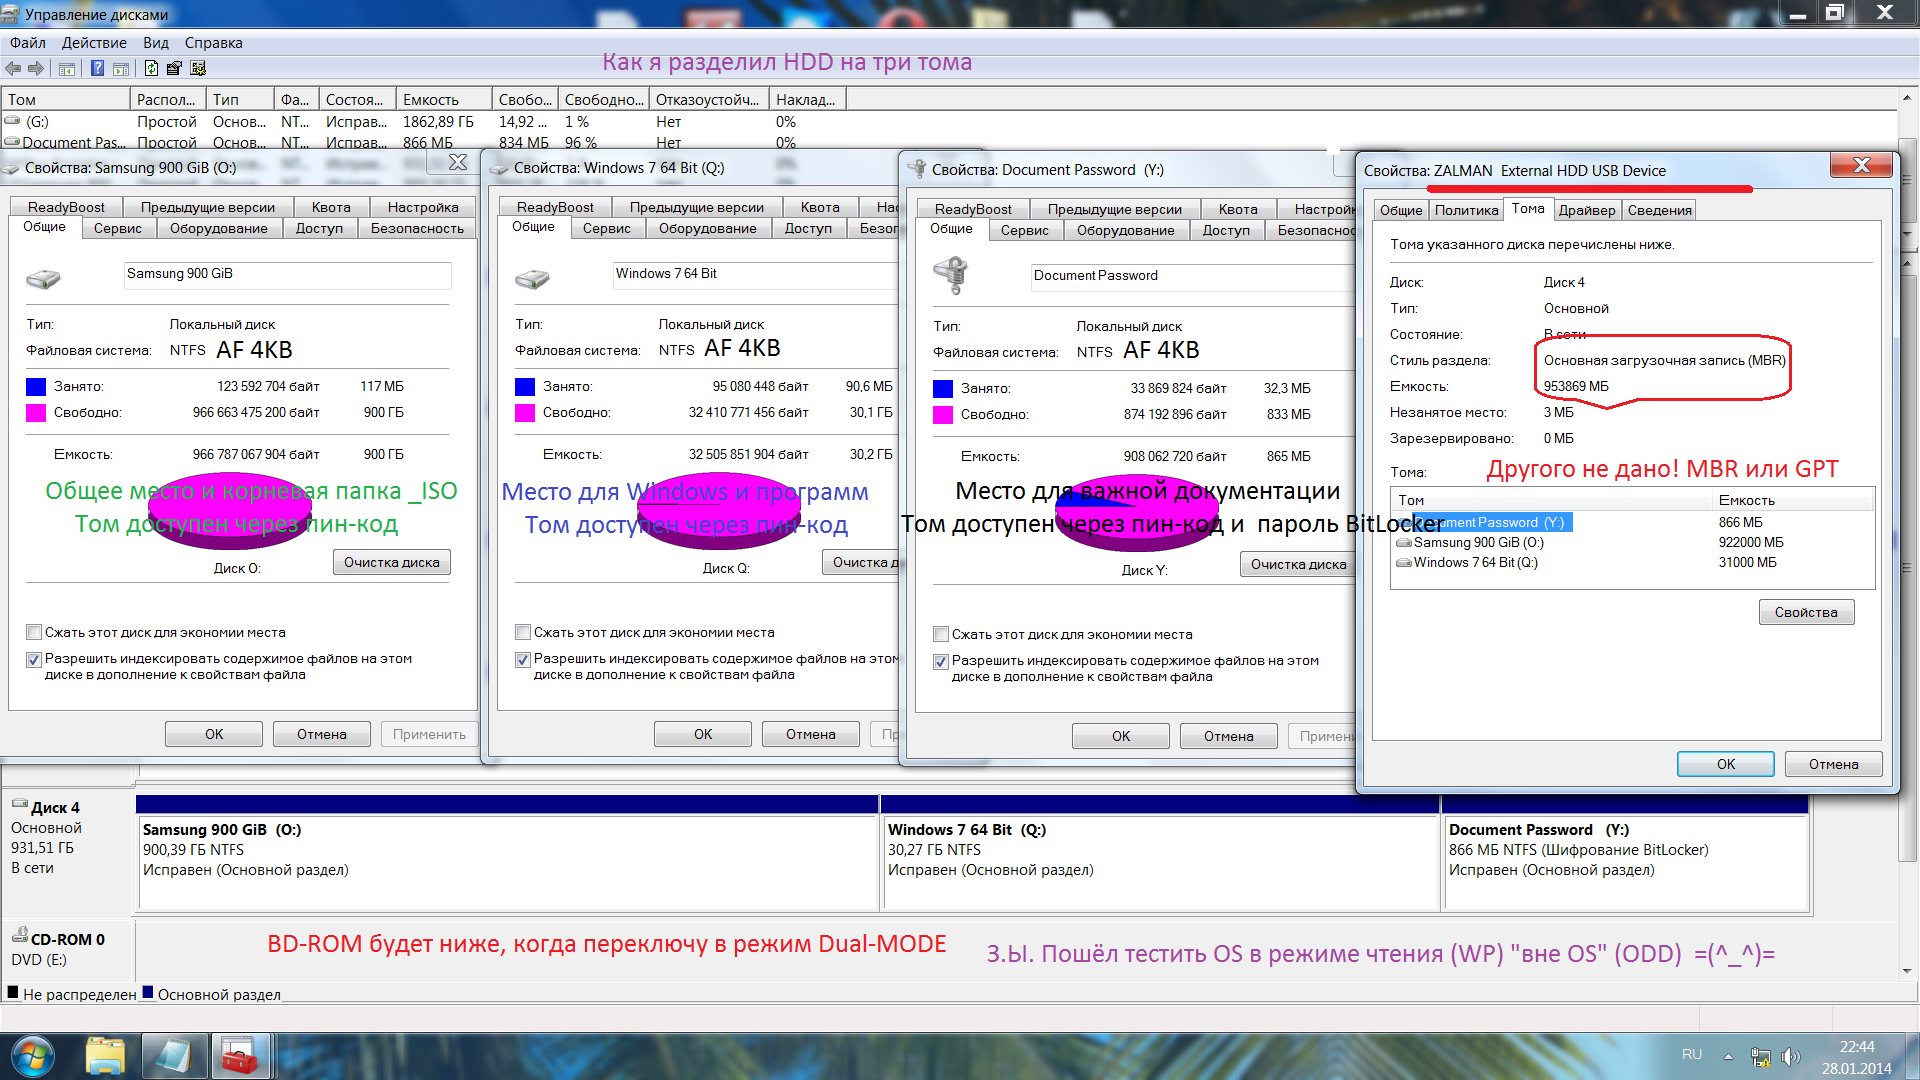The width and height of the screenshot is (1920, 1080).
Task: Open the Действие menu
Action: tap(94, 43)
